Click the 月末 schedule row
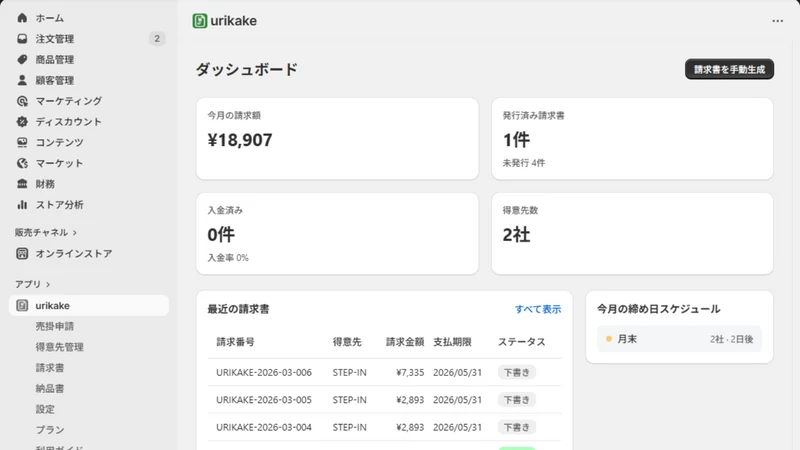This screenshot has width=800, height=450. (679, 339)
